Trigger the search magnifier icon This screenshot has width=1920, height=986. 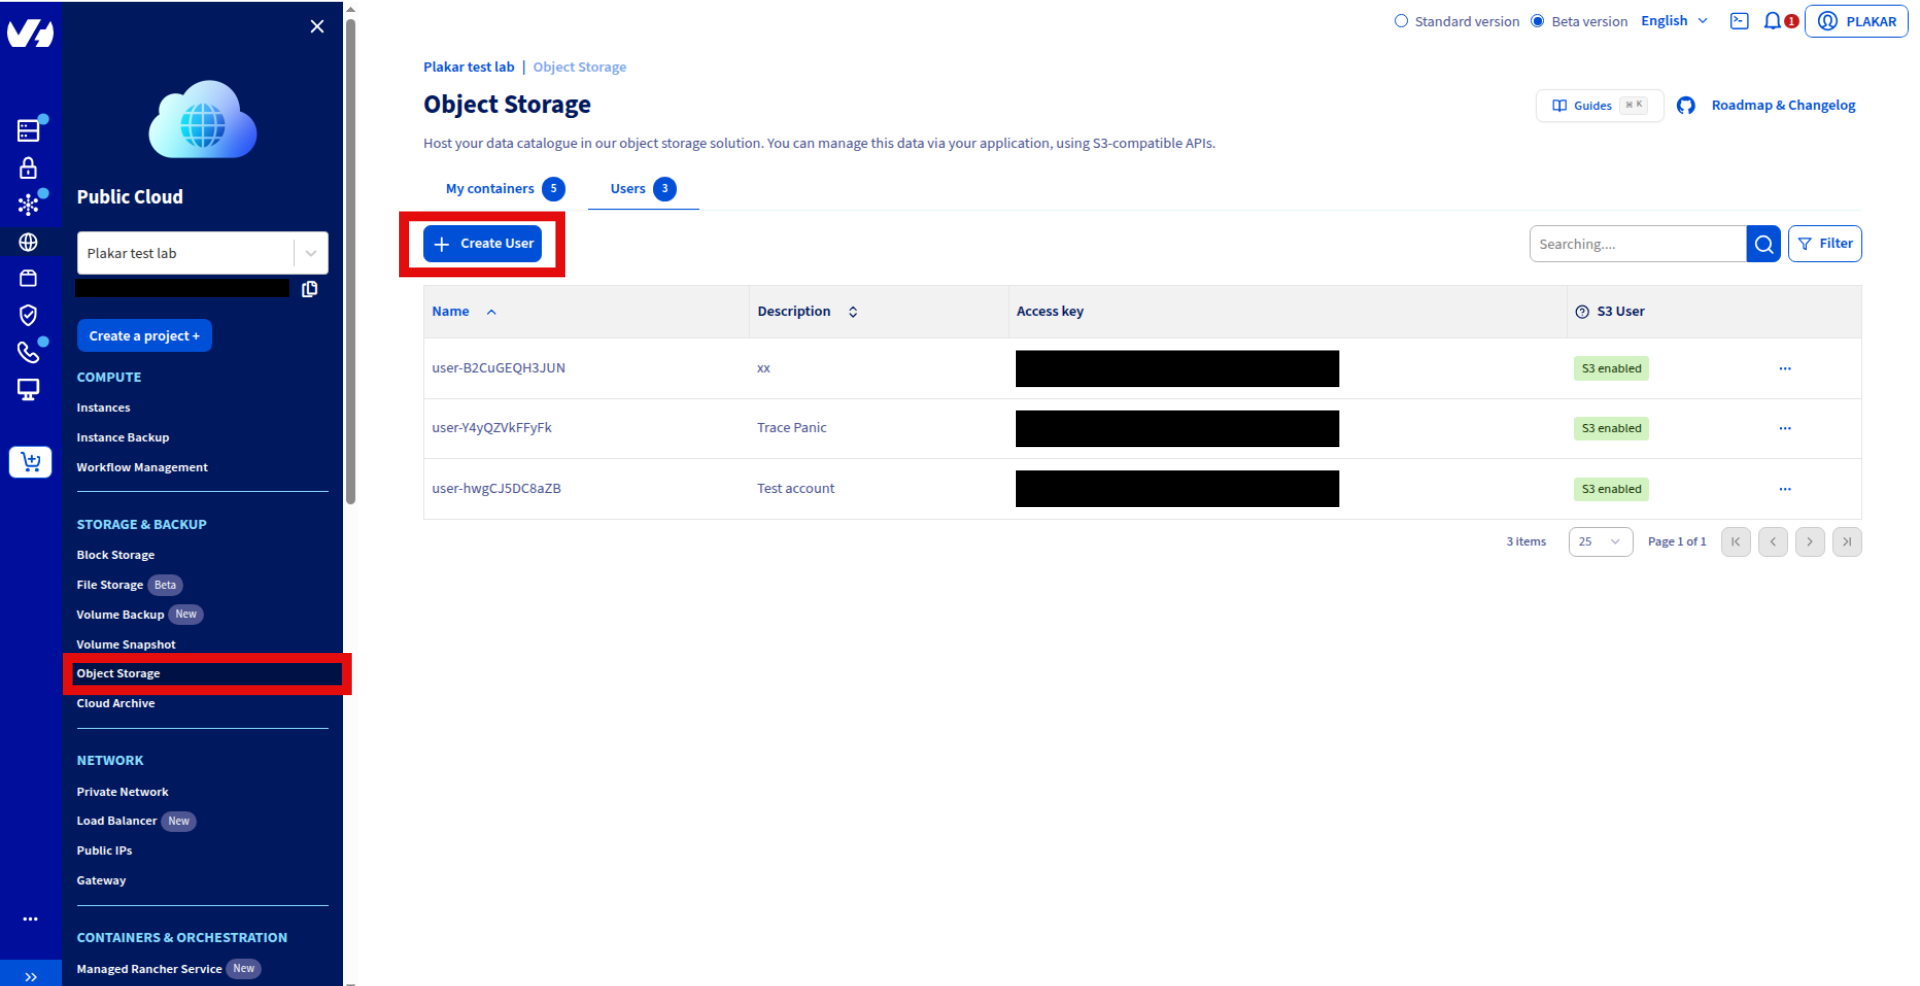tap(1763, 243)
